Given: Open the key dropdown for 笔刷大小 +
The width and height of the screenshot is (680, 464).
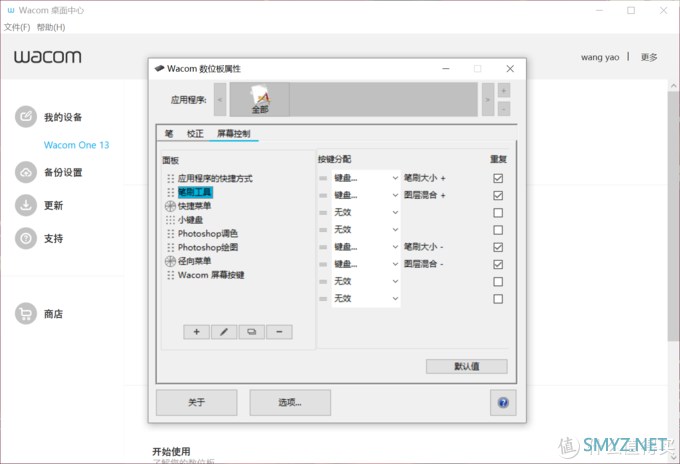Looking at the screenshot, I should [366, 178].
